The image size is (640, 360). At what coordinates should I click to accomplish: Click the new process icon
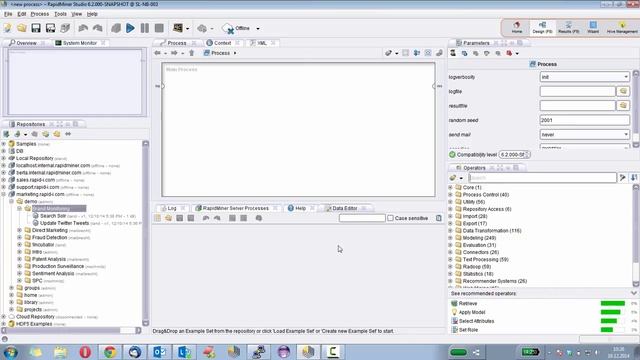[x=8, y=28]
